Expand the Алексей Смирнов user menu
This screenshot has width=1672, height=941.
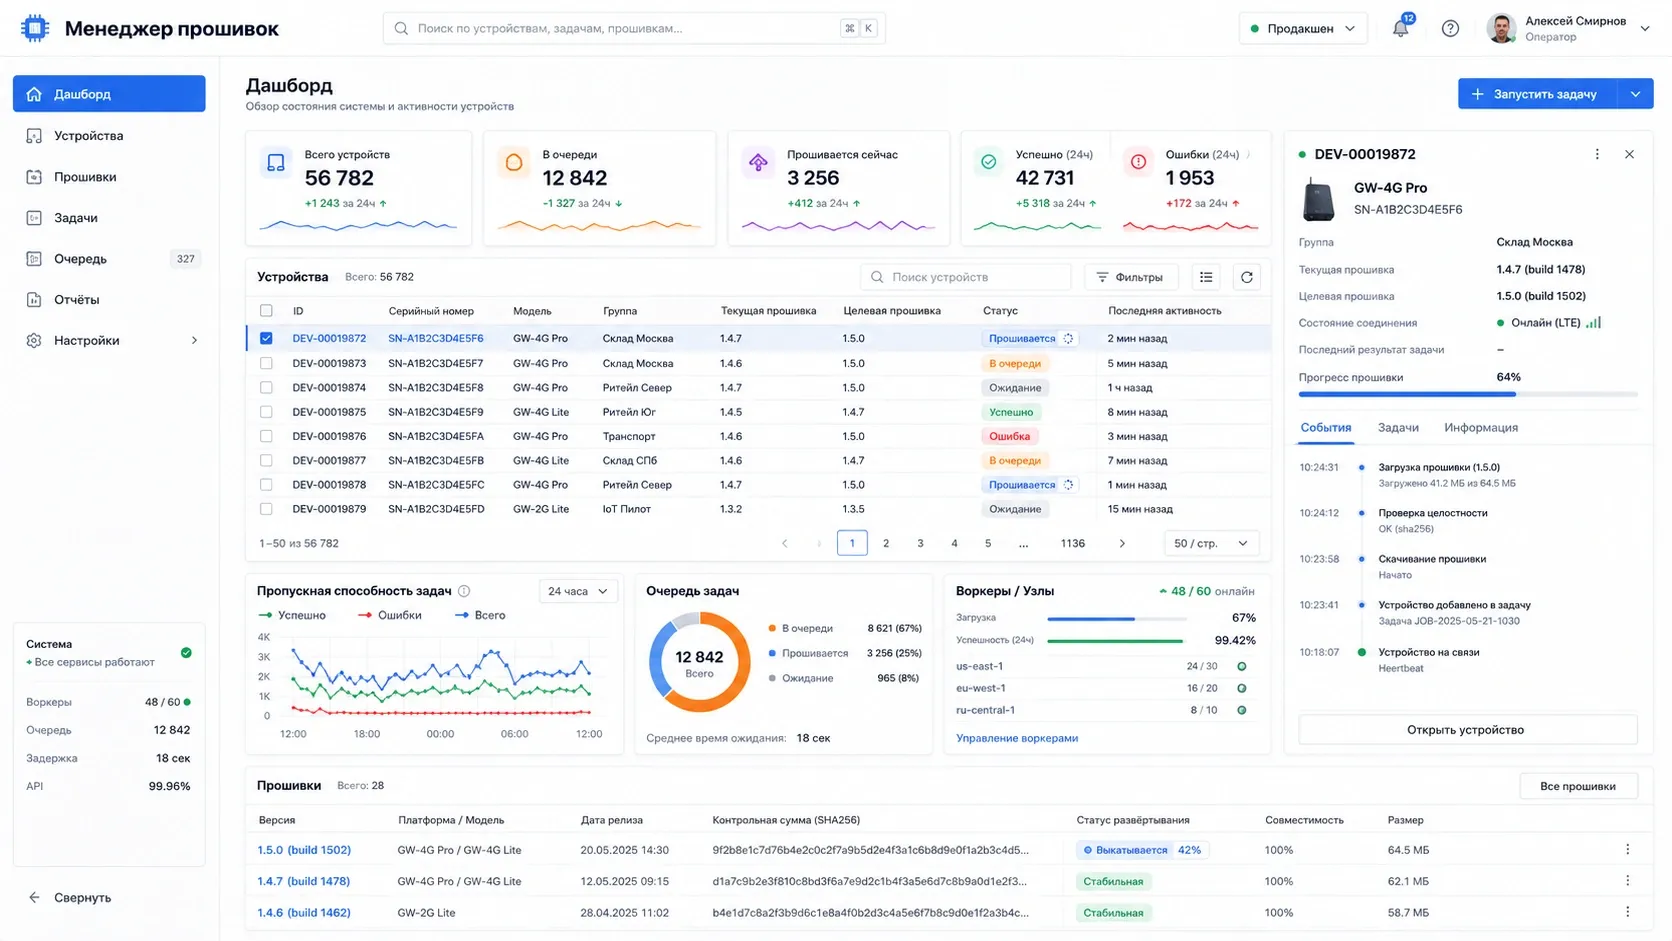point(1645,28)
